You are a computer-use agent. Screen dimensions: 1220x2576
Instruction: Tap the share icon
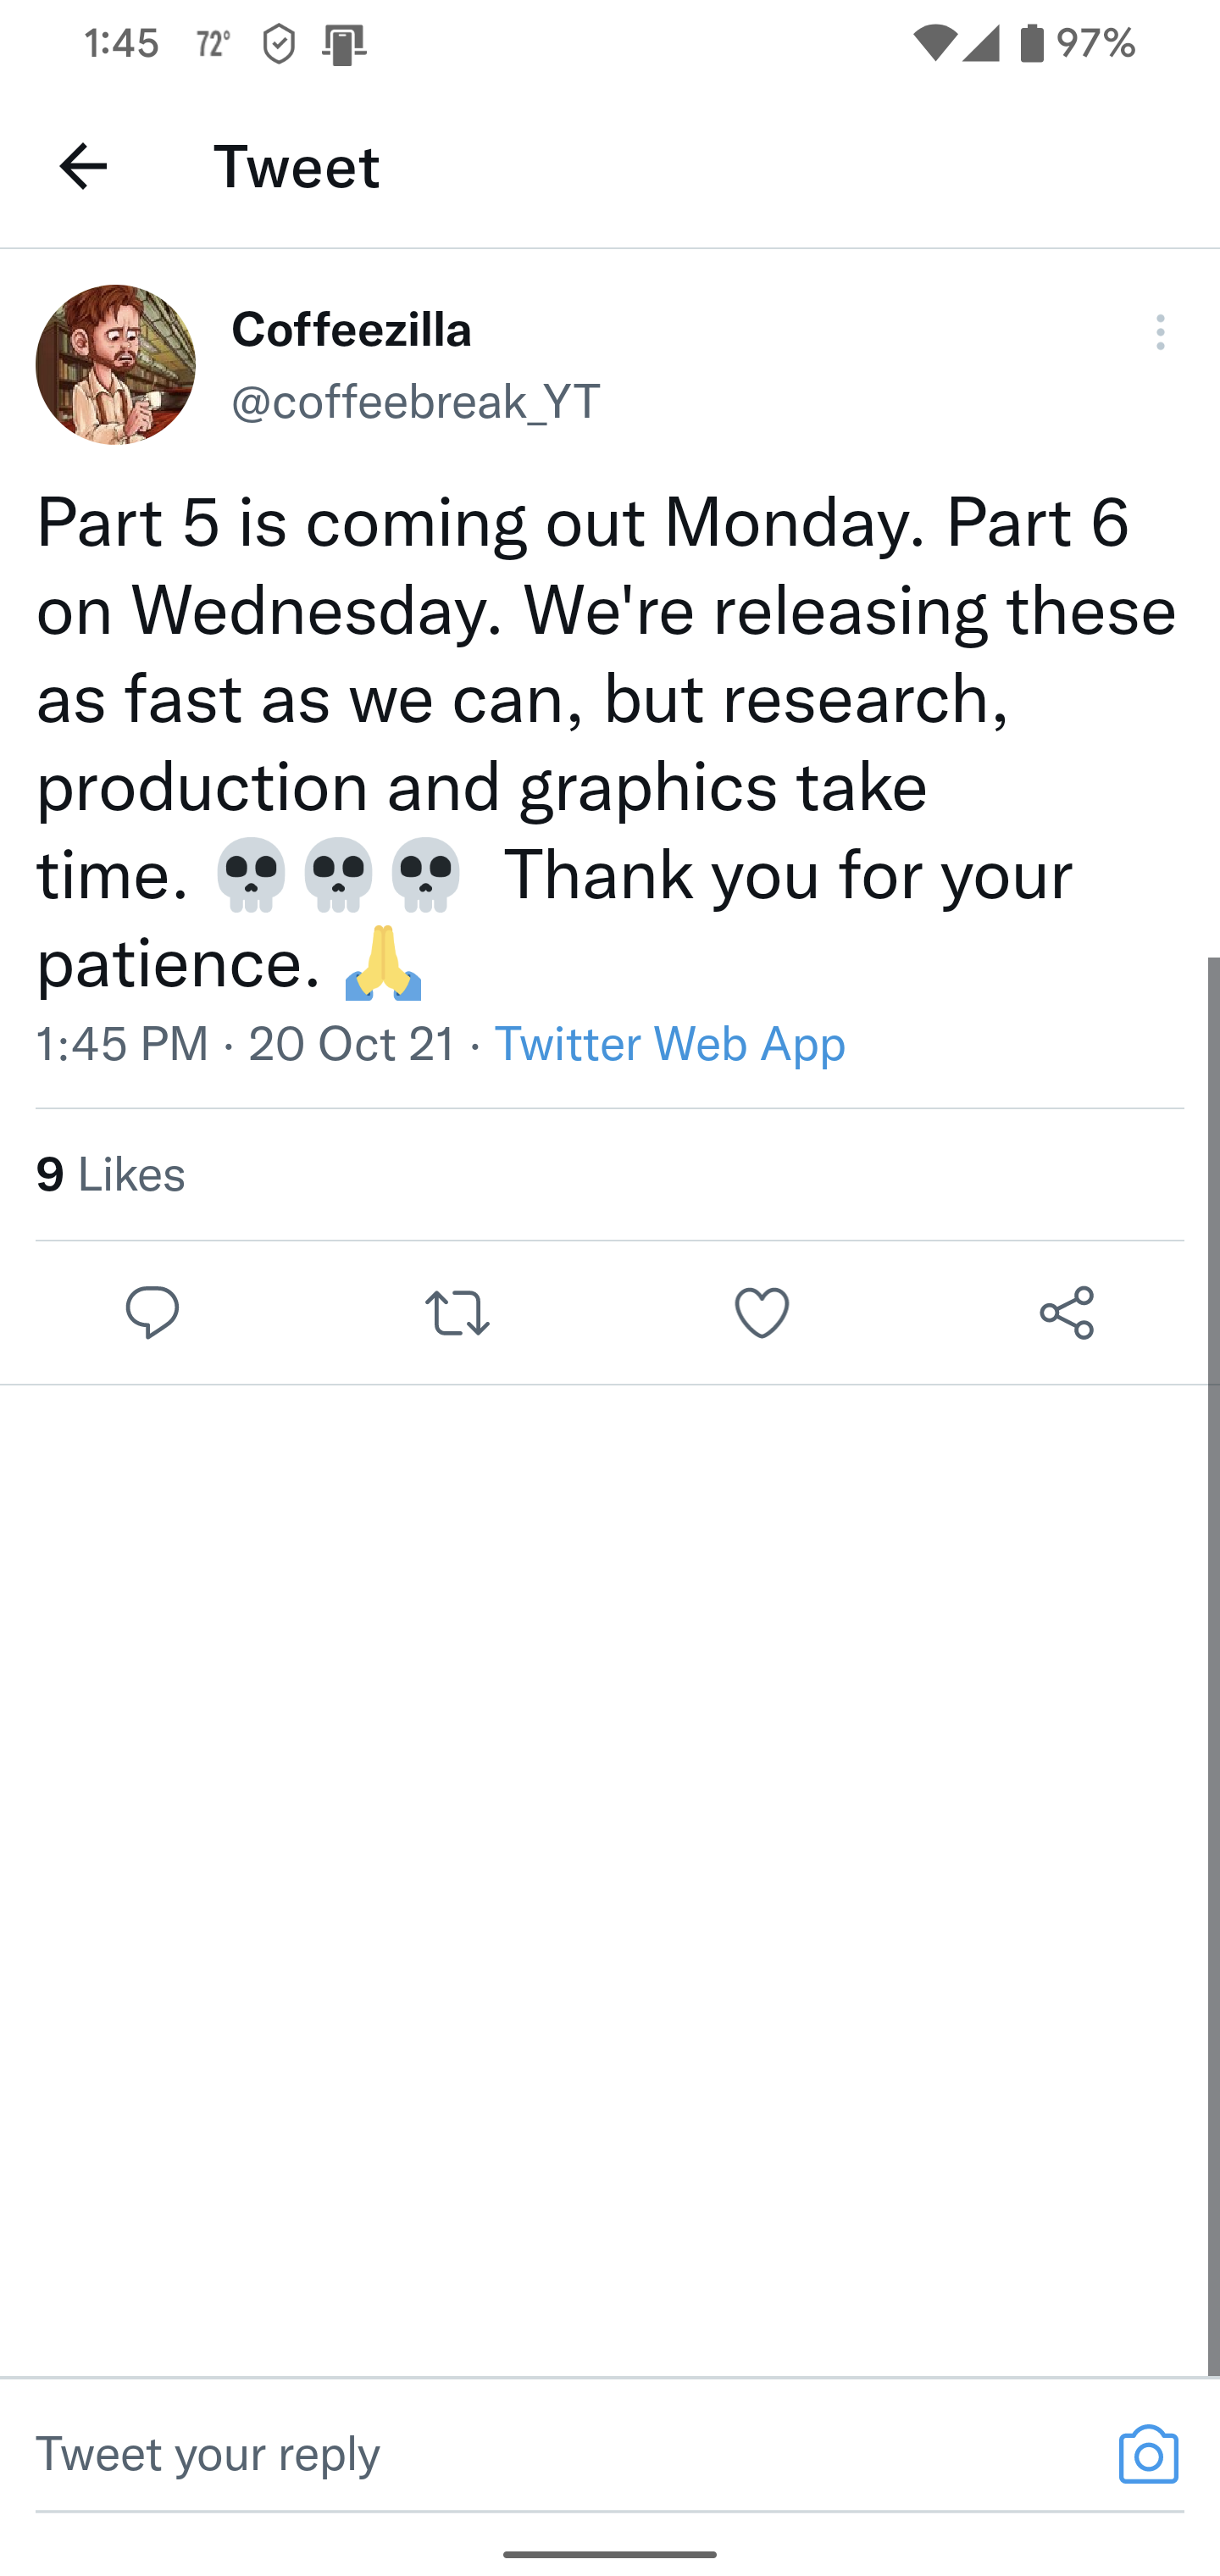1067,1312
